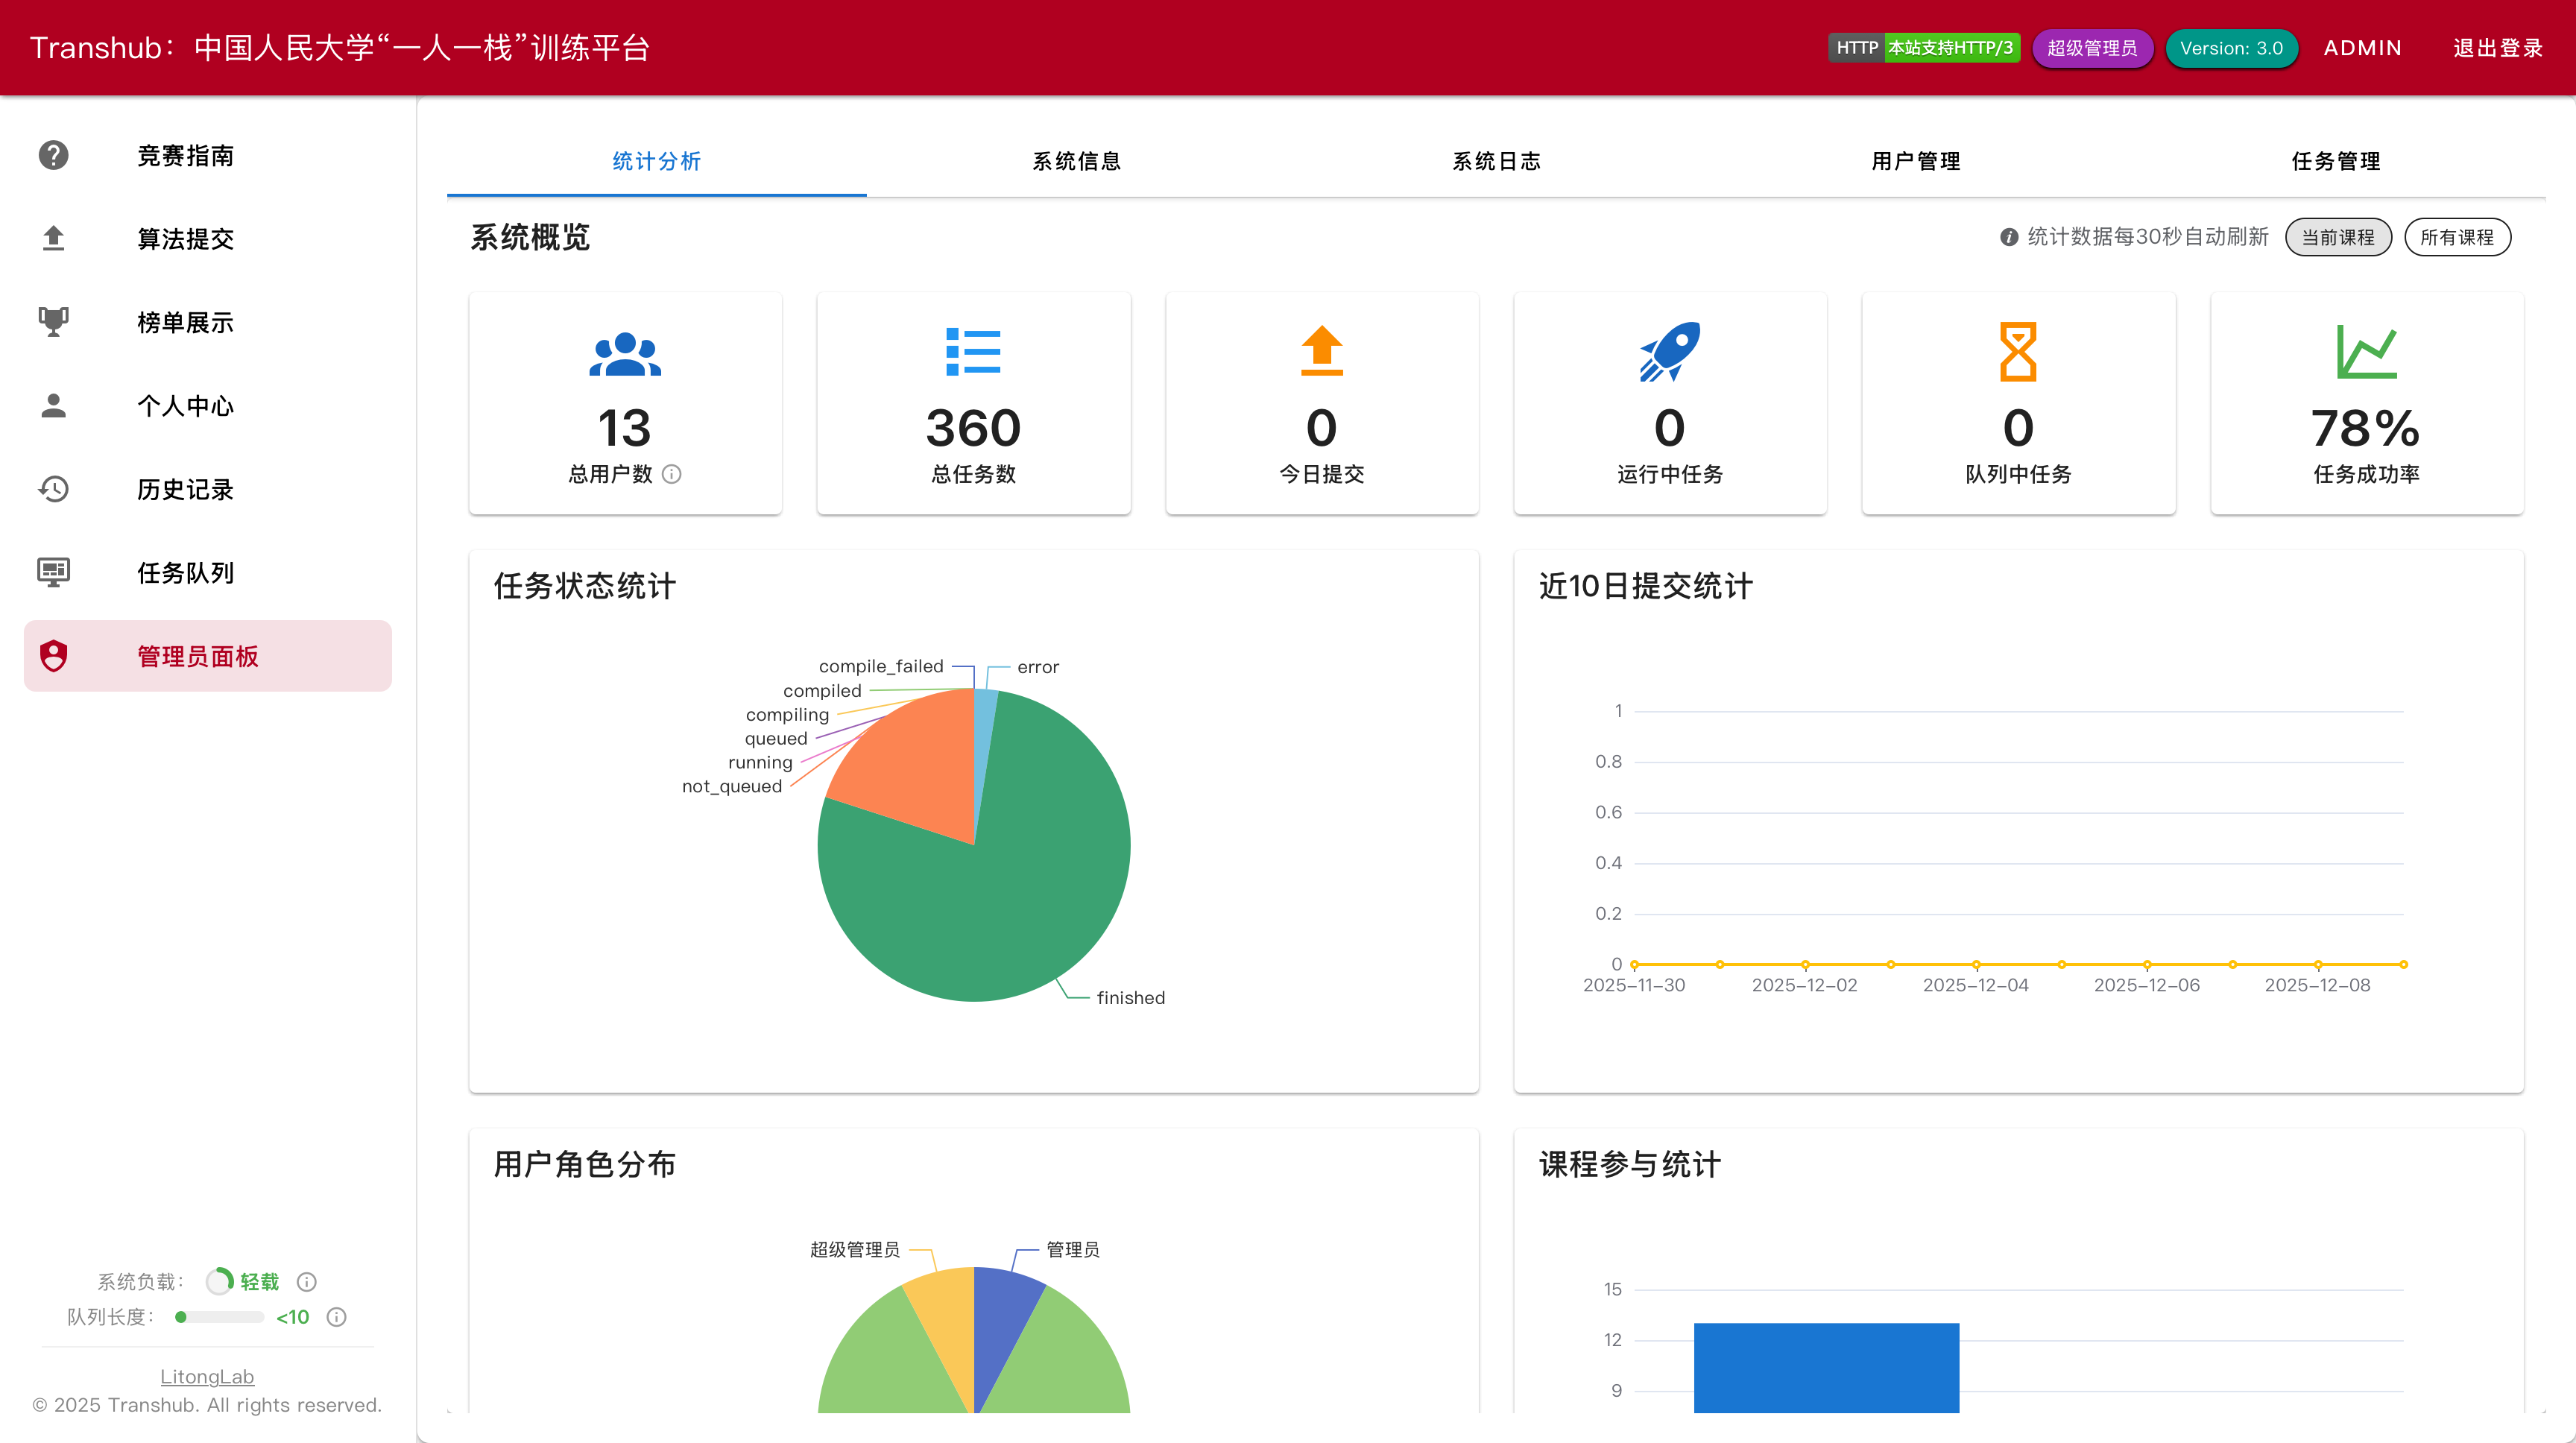Open the LitongLab link
The height and width of the screenshot is (1443, 2576).
(207, 1376)
